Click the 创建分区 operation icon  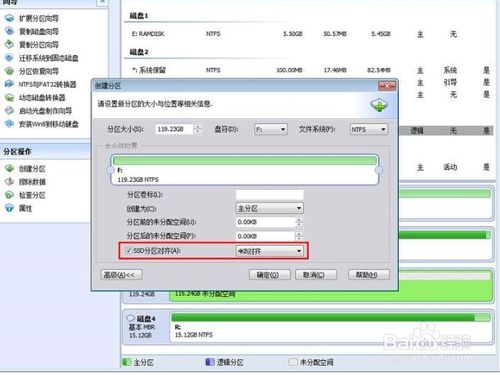9,168
